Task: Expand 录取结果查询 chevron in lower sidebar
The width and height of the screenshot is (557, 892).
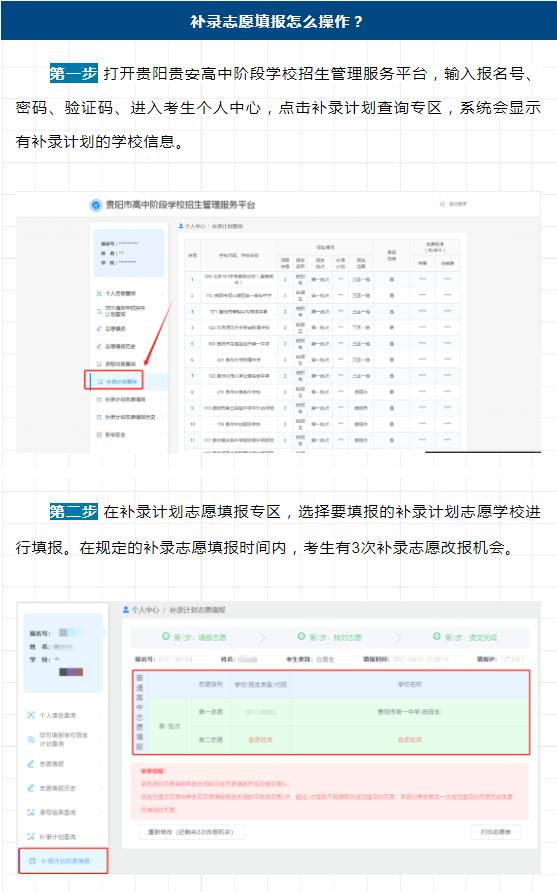Action: 101,812
